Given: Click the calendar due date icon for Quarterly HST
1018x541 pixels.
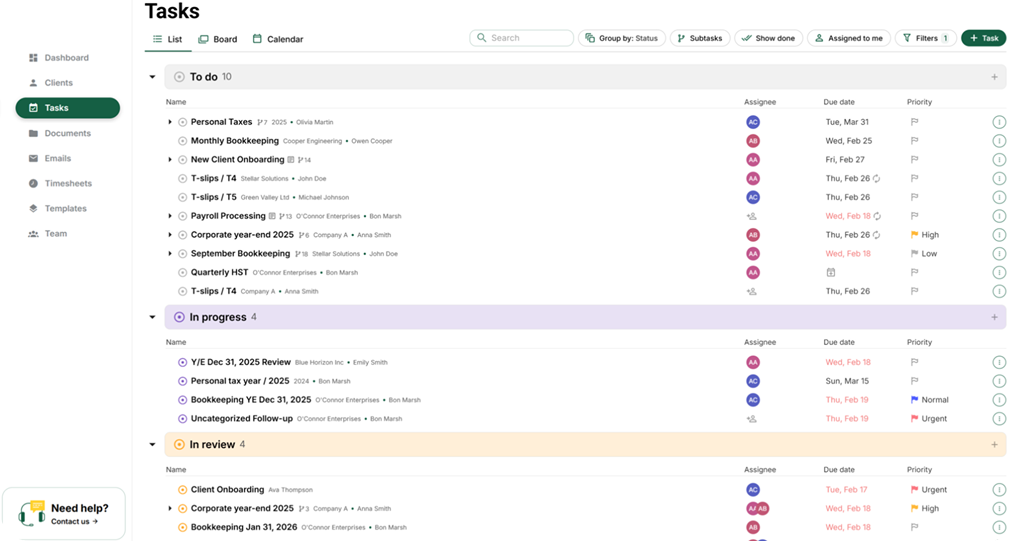Looking at the screenshot, I should point(830,272).
